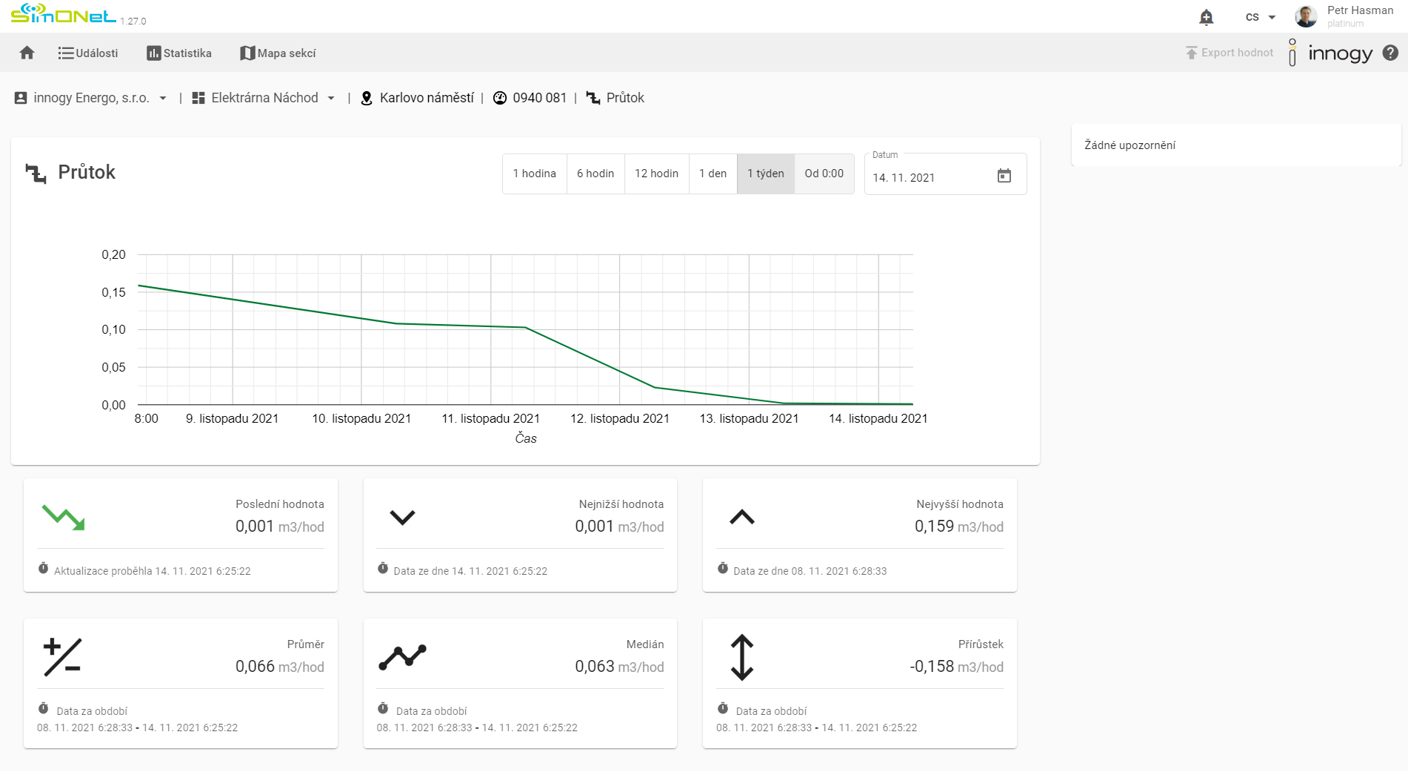1408x771 pixels.
Task: Click the Průtok flow icon in breadcrumb
Action: 594,98
